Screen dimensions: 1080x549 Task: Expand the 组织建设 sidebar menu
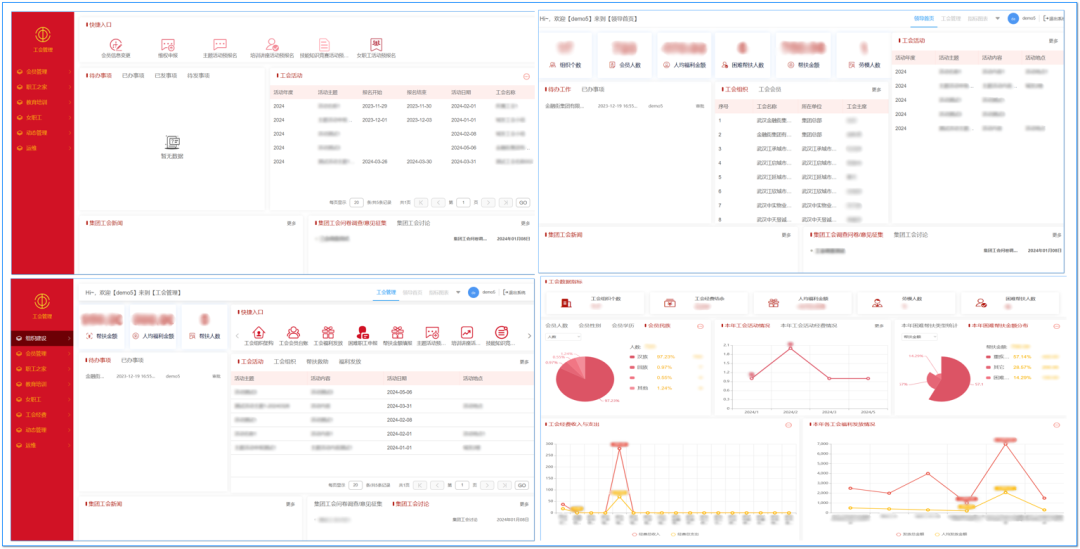click(x=41, y=339)
